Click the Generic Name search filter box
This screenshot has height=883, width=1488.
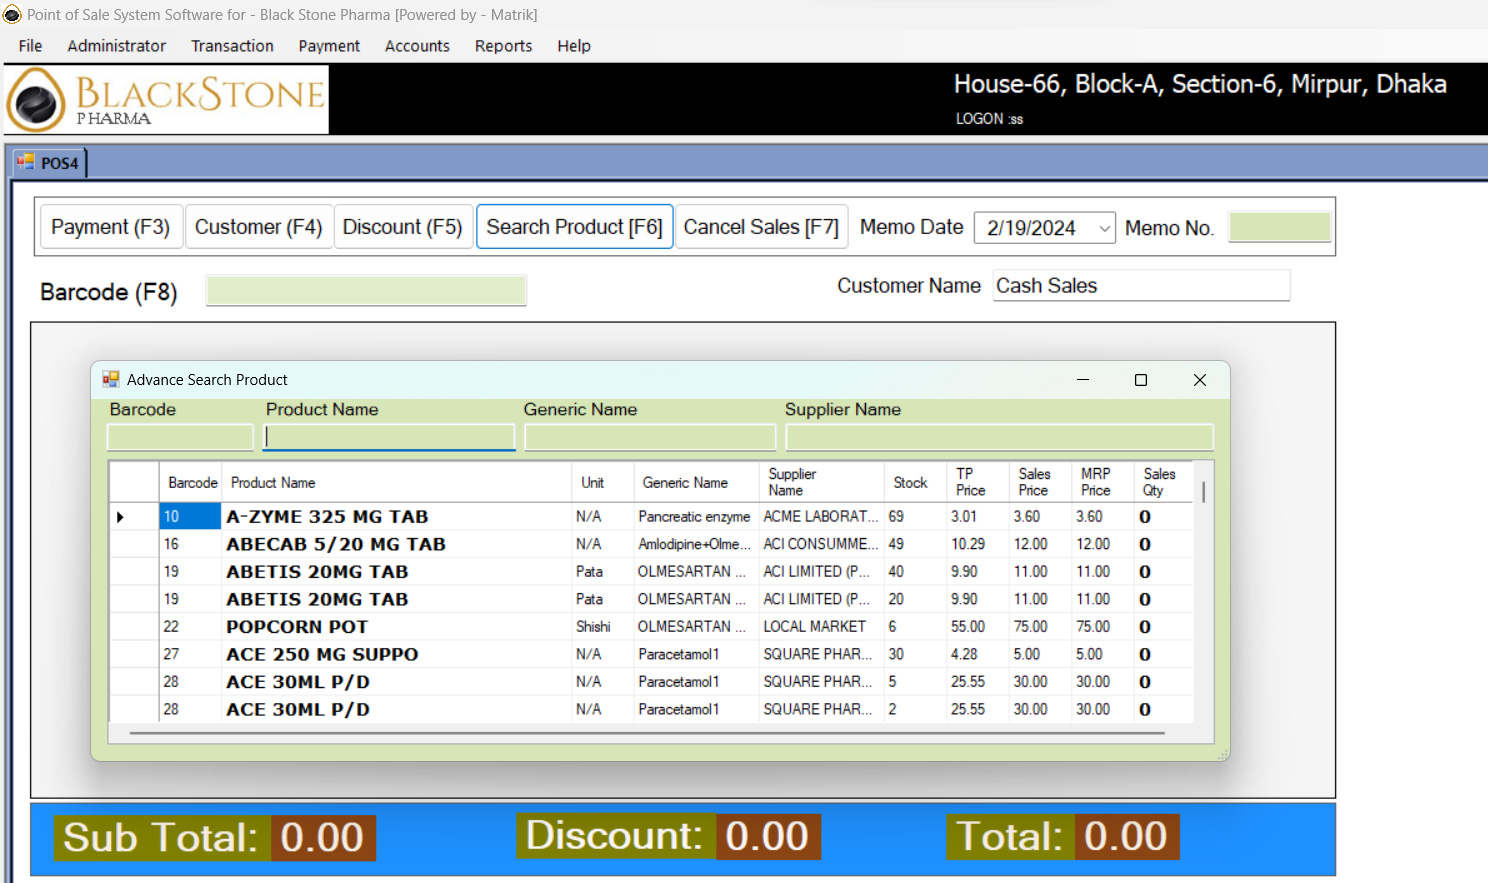(x=650, y=437)
